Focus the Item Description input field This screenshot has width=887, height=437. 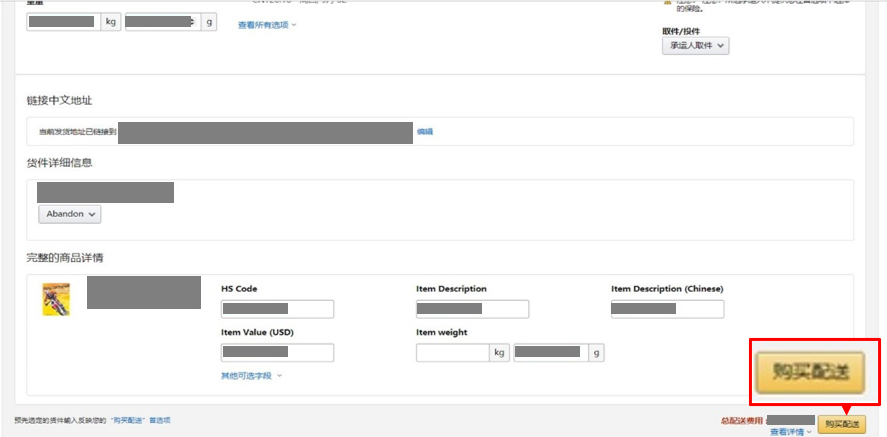coord(472,309)
